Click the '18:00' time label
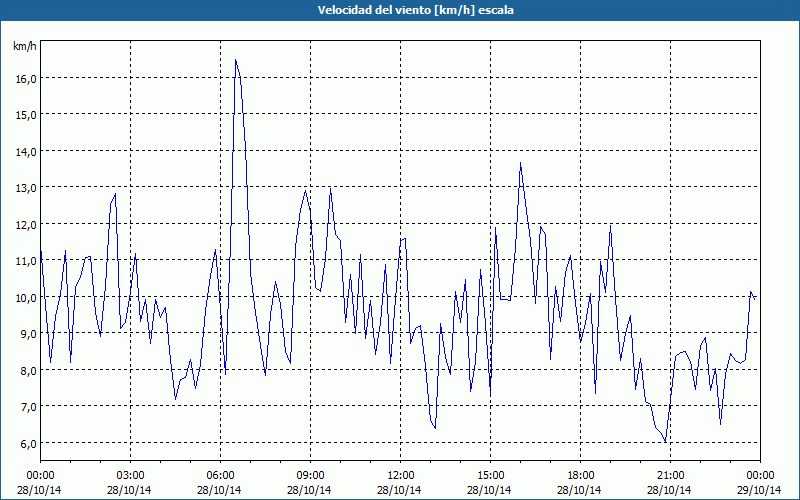 580,476
